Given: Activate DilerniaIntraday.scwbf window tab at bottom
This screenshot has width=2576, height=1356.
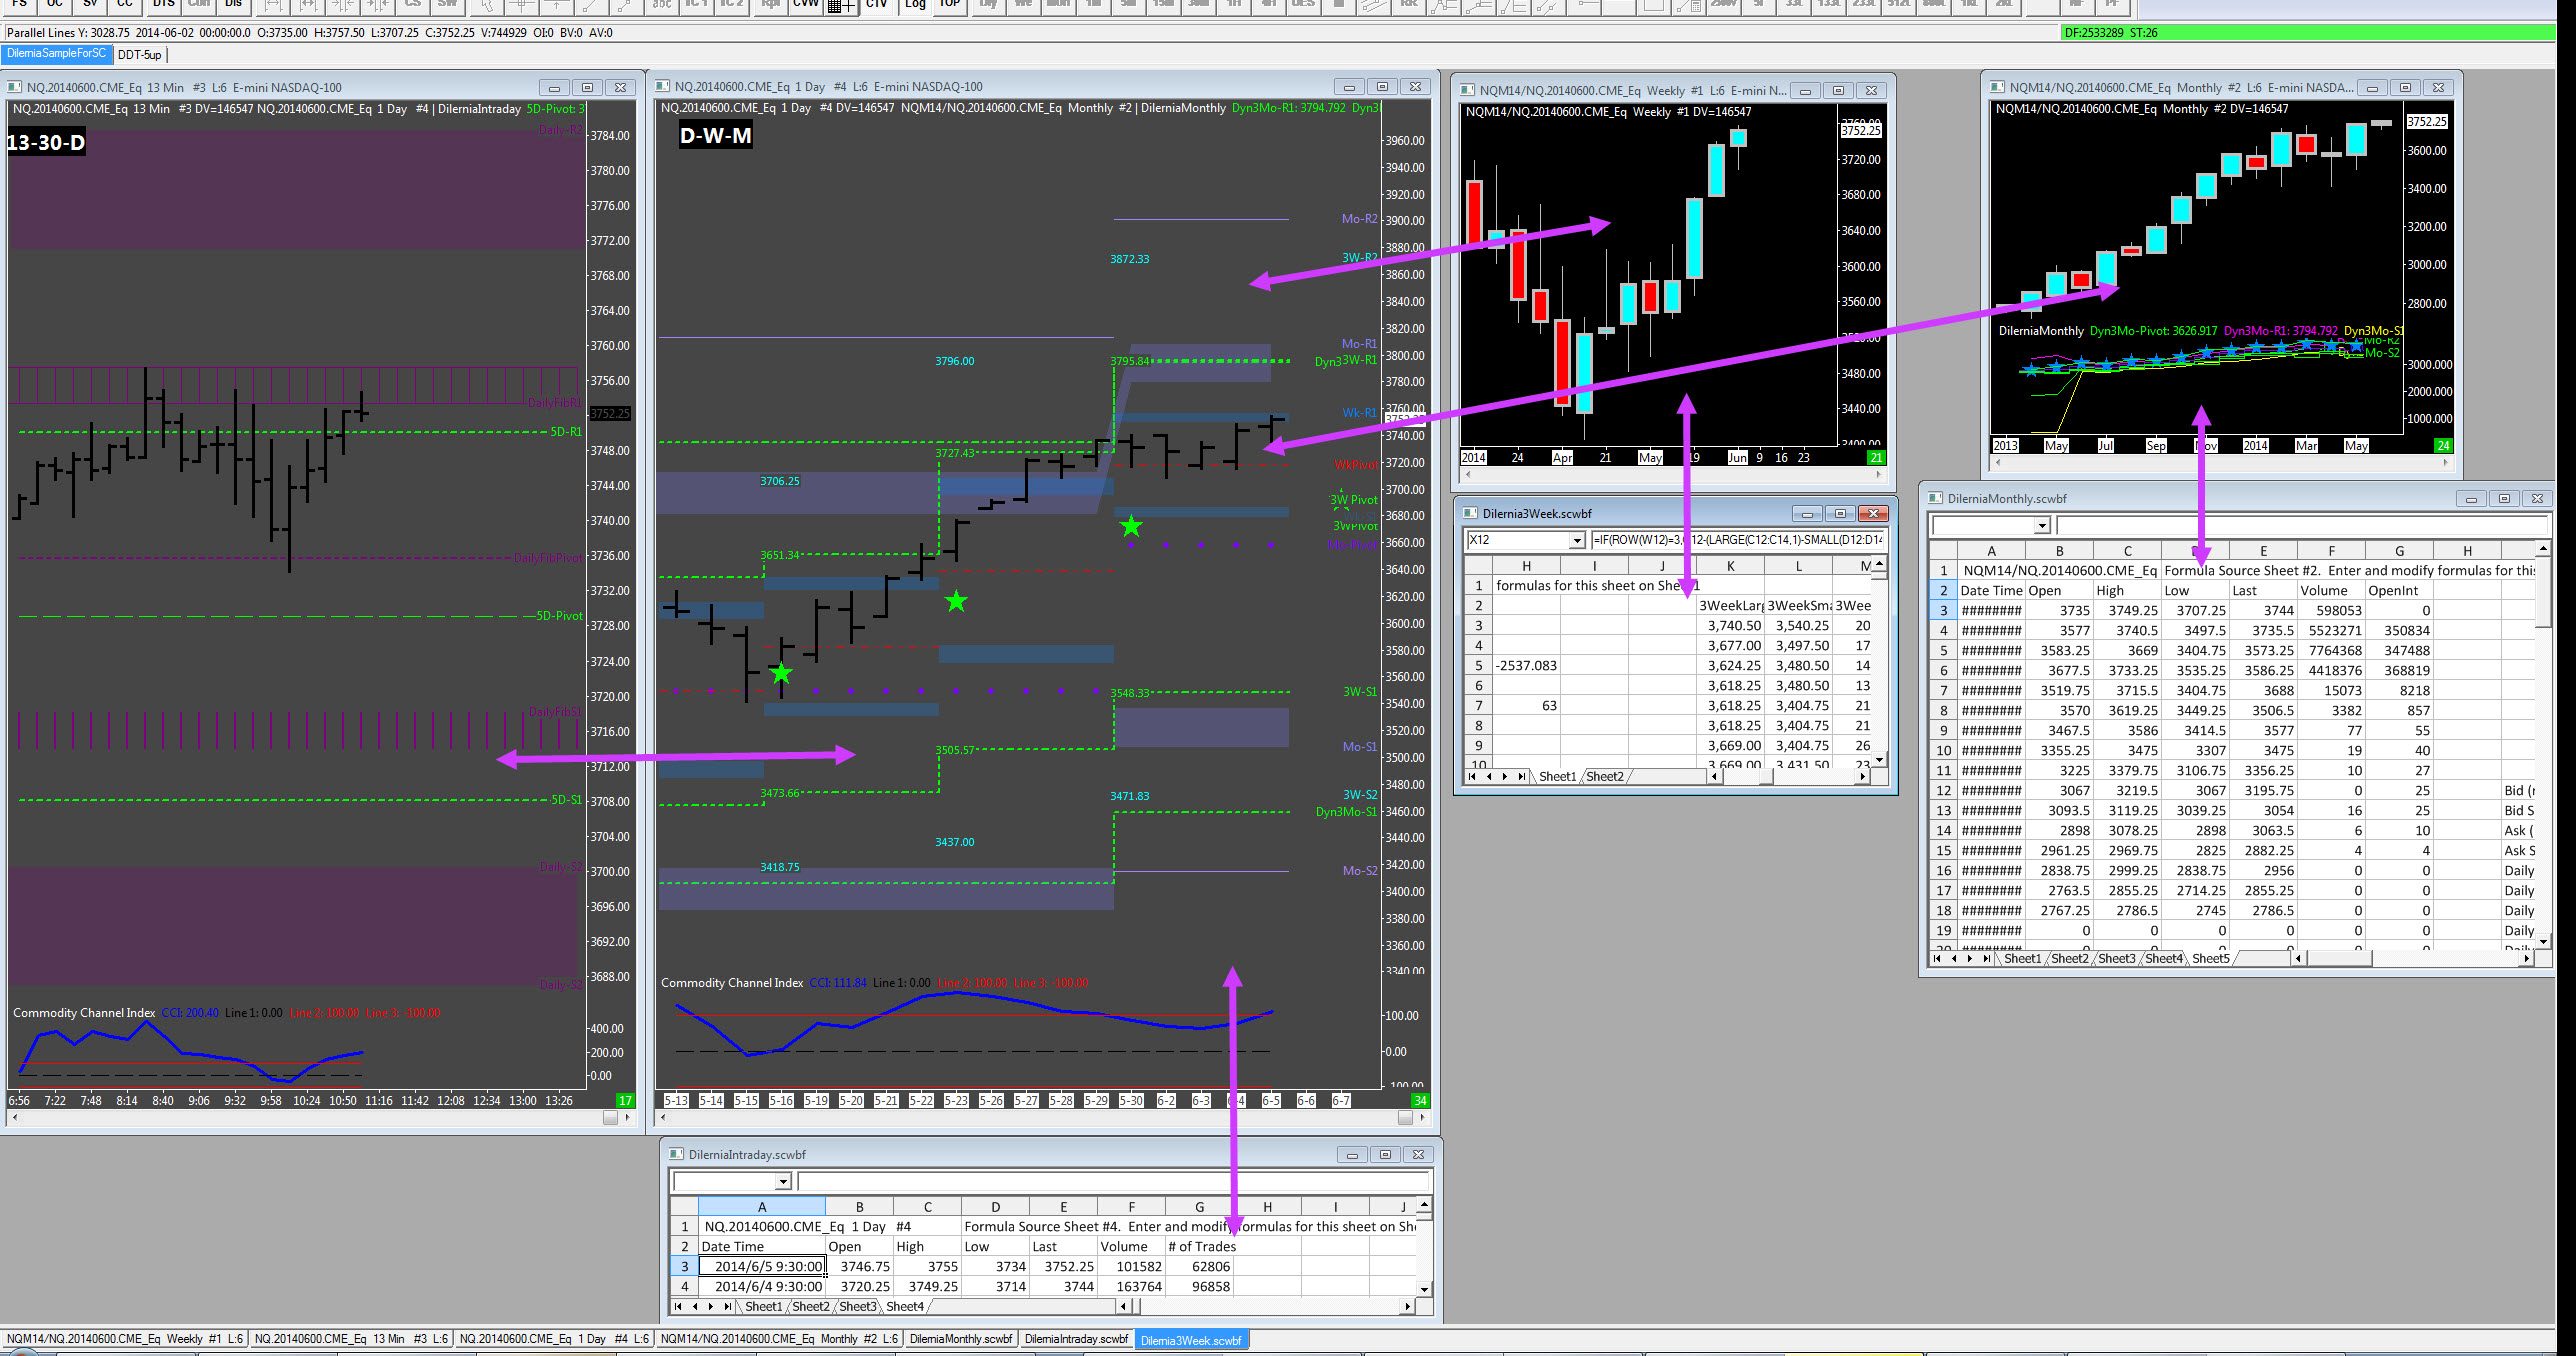Looking at the screenshot, I should click(1076, 1339).
